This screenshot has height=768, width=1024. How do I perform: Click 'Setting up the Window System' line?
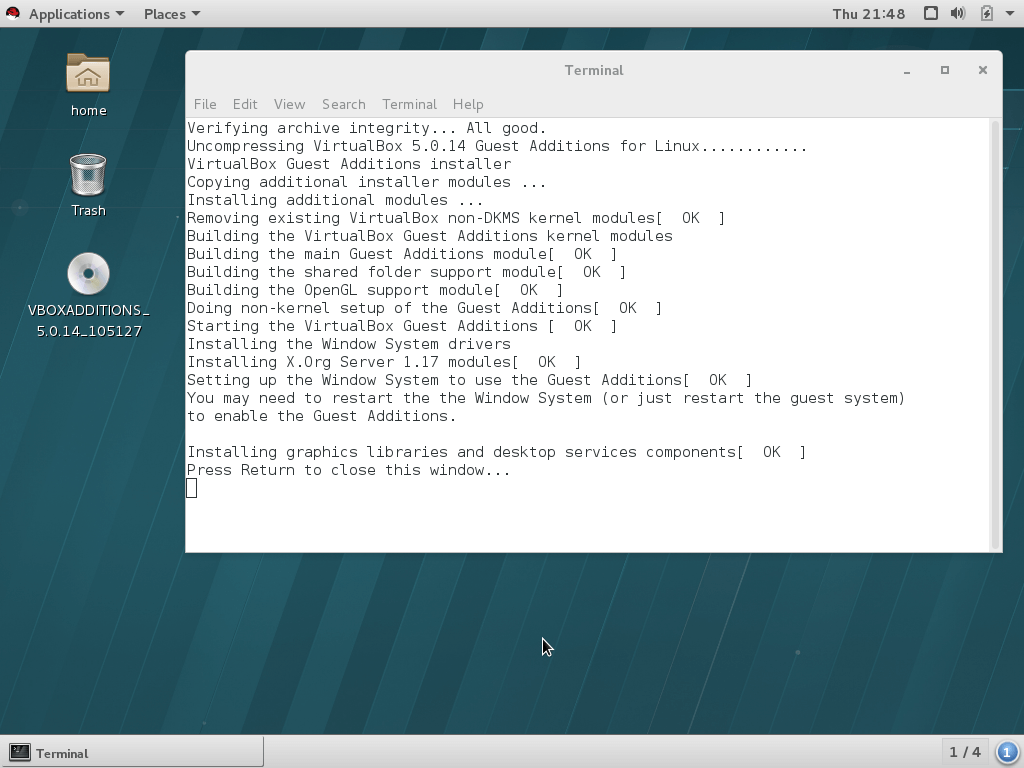point(470,380)
